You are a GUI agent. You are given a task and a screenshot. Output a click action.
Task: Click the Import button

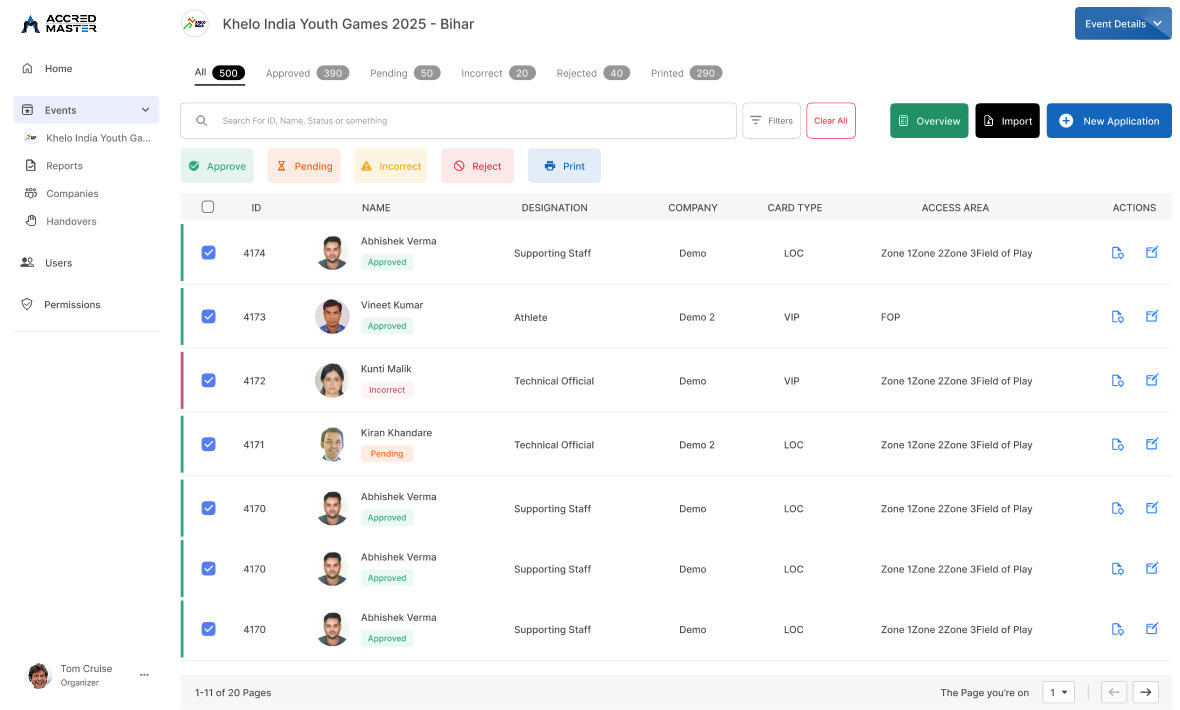(1008, 120)
